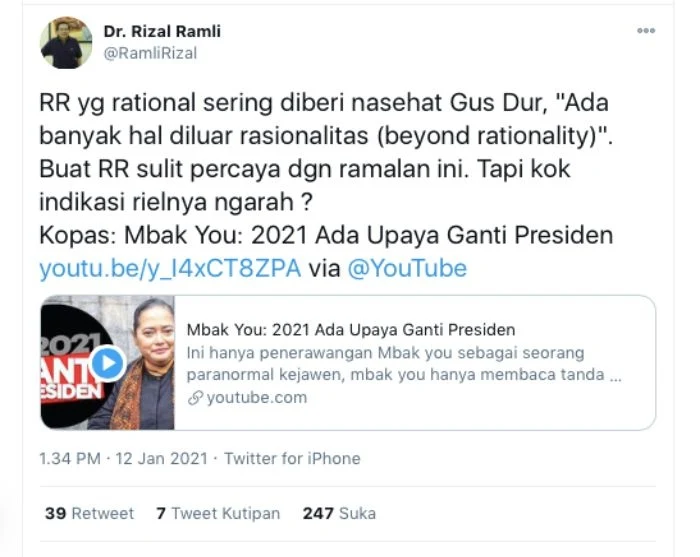Open the youtu.be/y_I4xCT8ZPA link
This screenshot has width=700, height=557.
pos(170,268)
